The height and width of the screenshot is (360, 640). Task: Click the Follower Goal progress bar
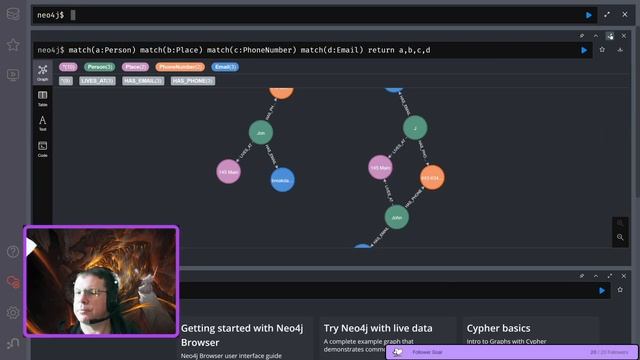(512, 352)
